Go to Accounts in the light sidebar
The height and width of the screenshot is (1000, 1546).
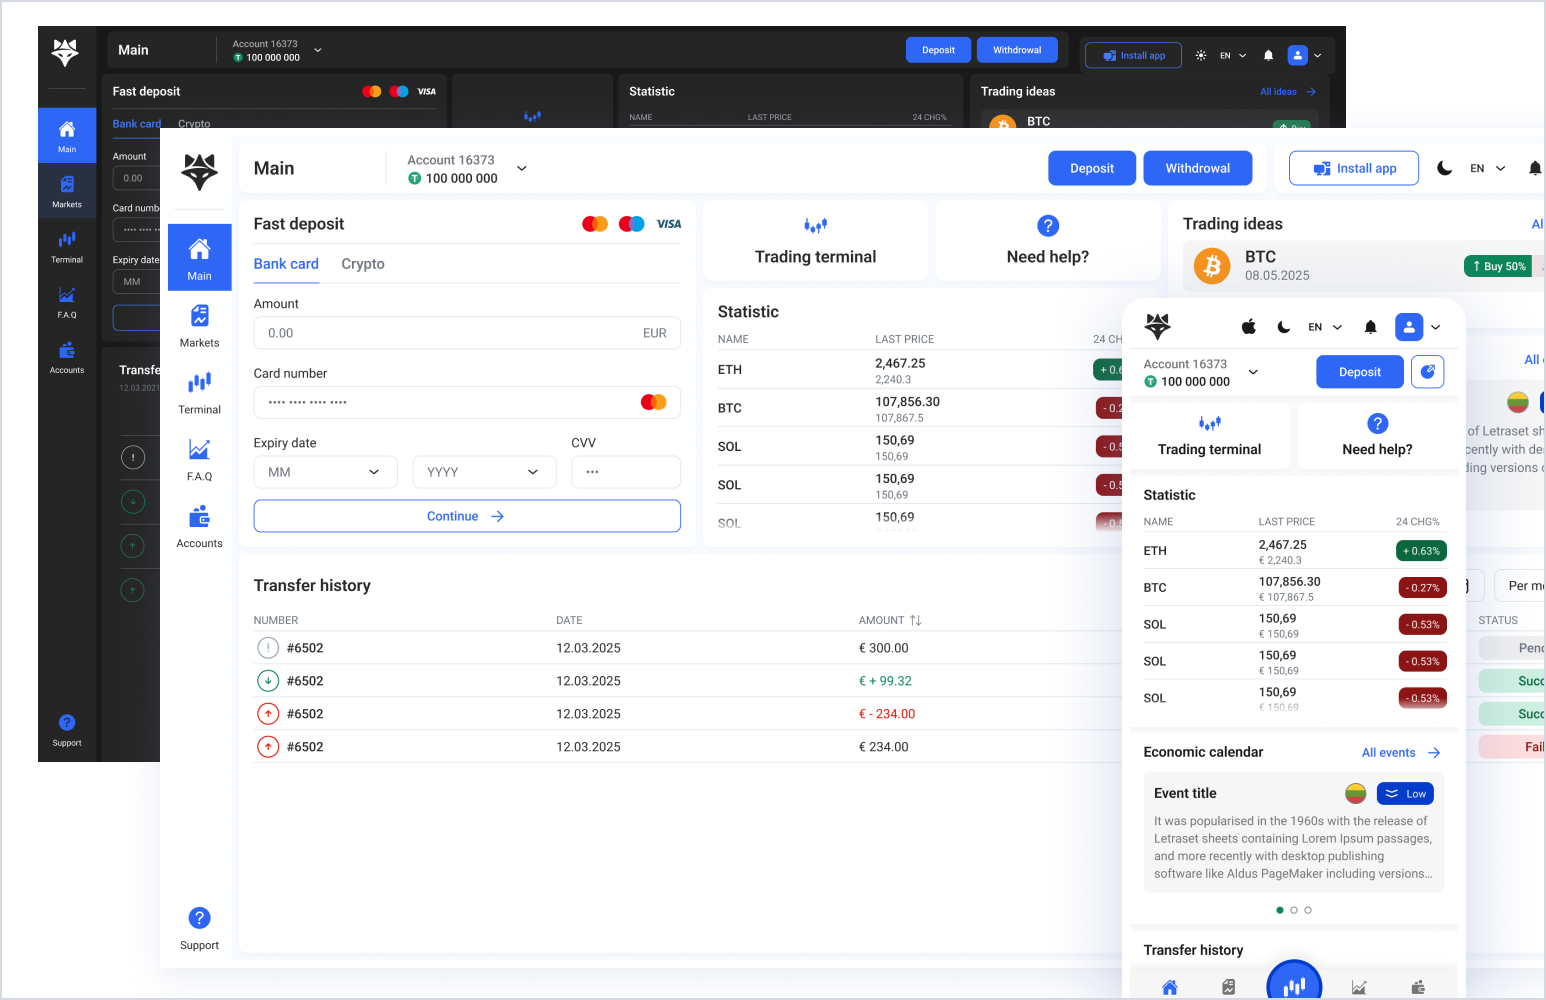tap(199, 526)
